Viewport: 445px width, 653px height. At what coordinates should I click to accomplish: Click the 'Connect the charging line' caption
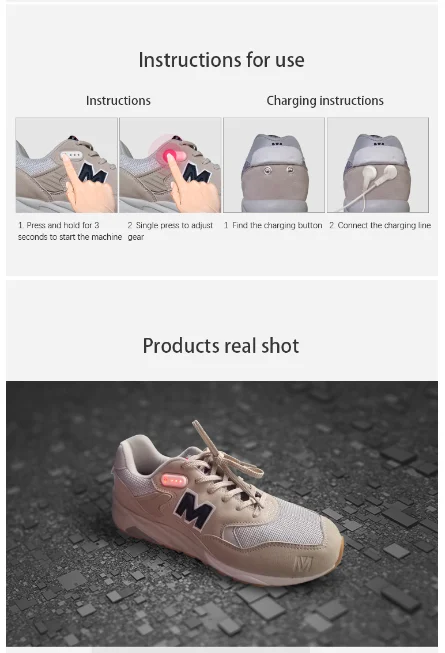click(x=380, y=225)
